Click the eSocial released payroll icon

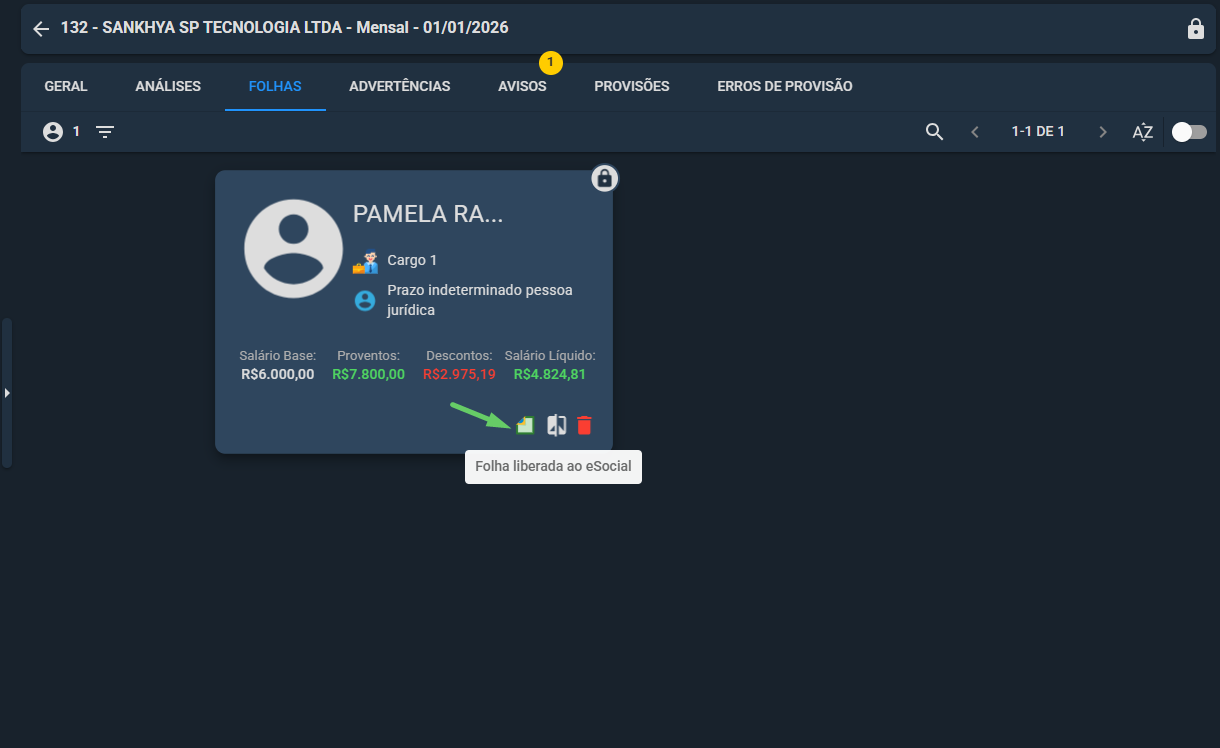click(525, 425)
